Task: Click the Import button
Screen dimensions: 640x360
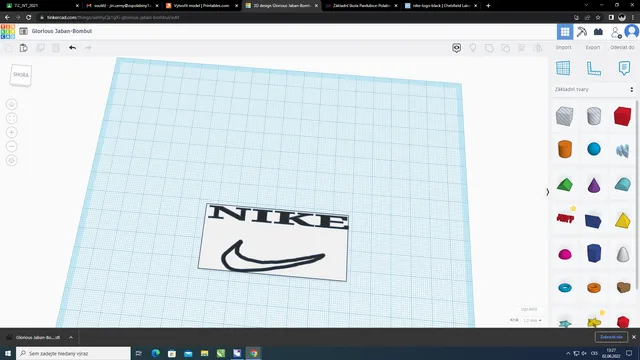Action: (563, 47)
